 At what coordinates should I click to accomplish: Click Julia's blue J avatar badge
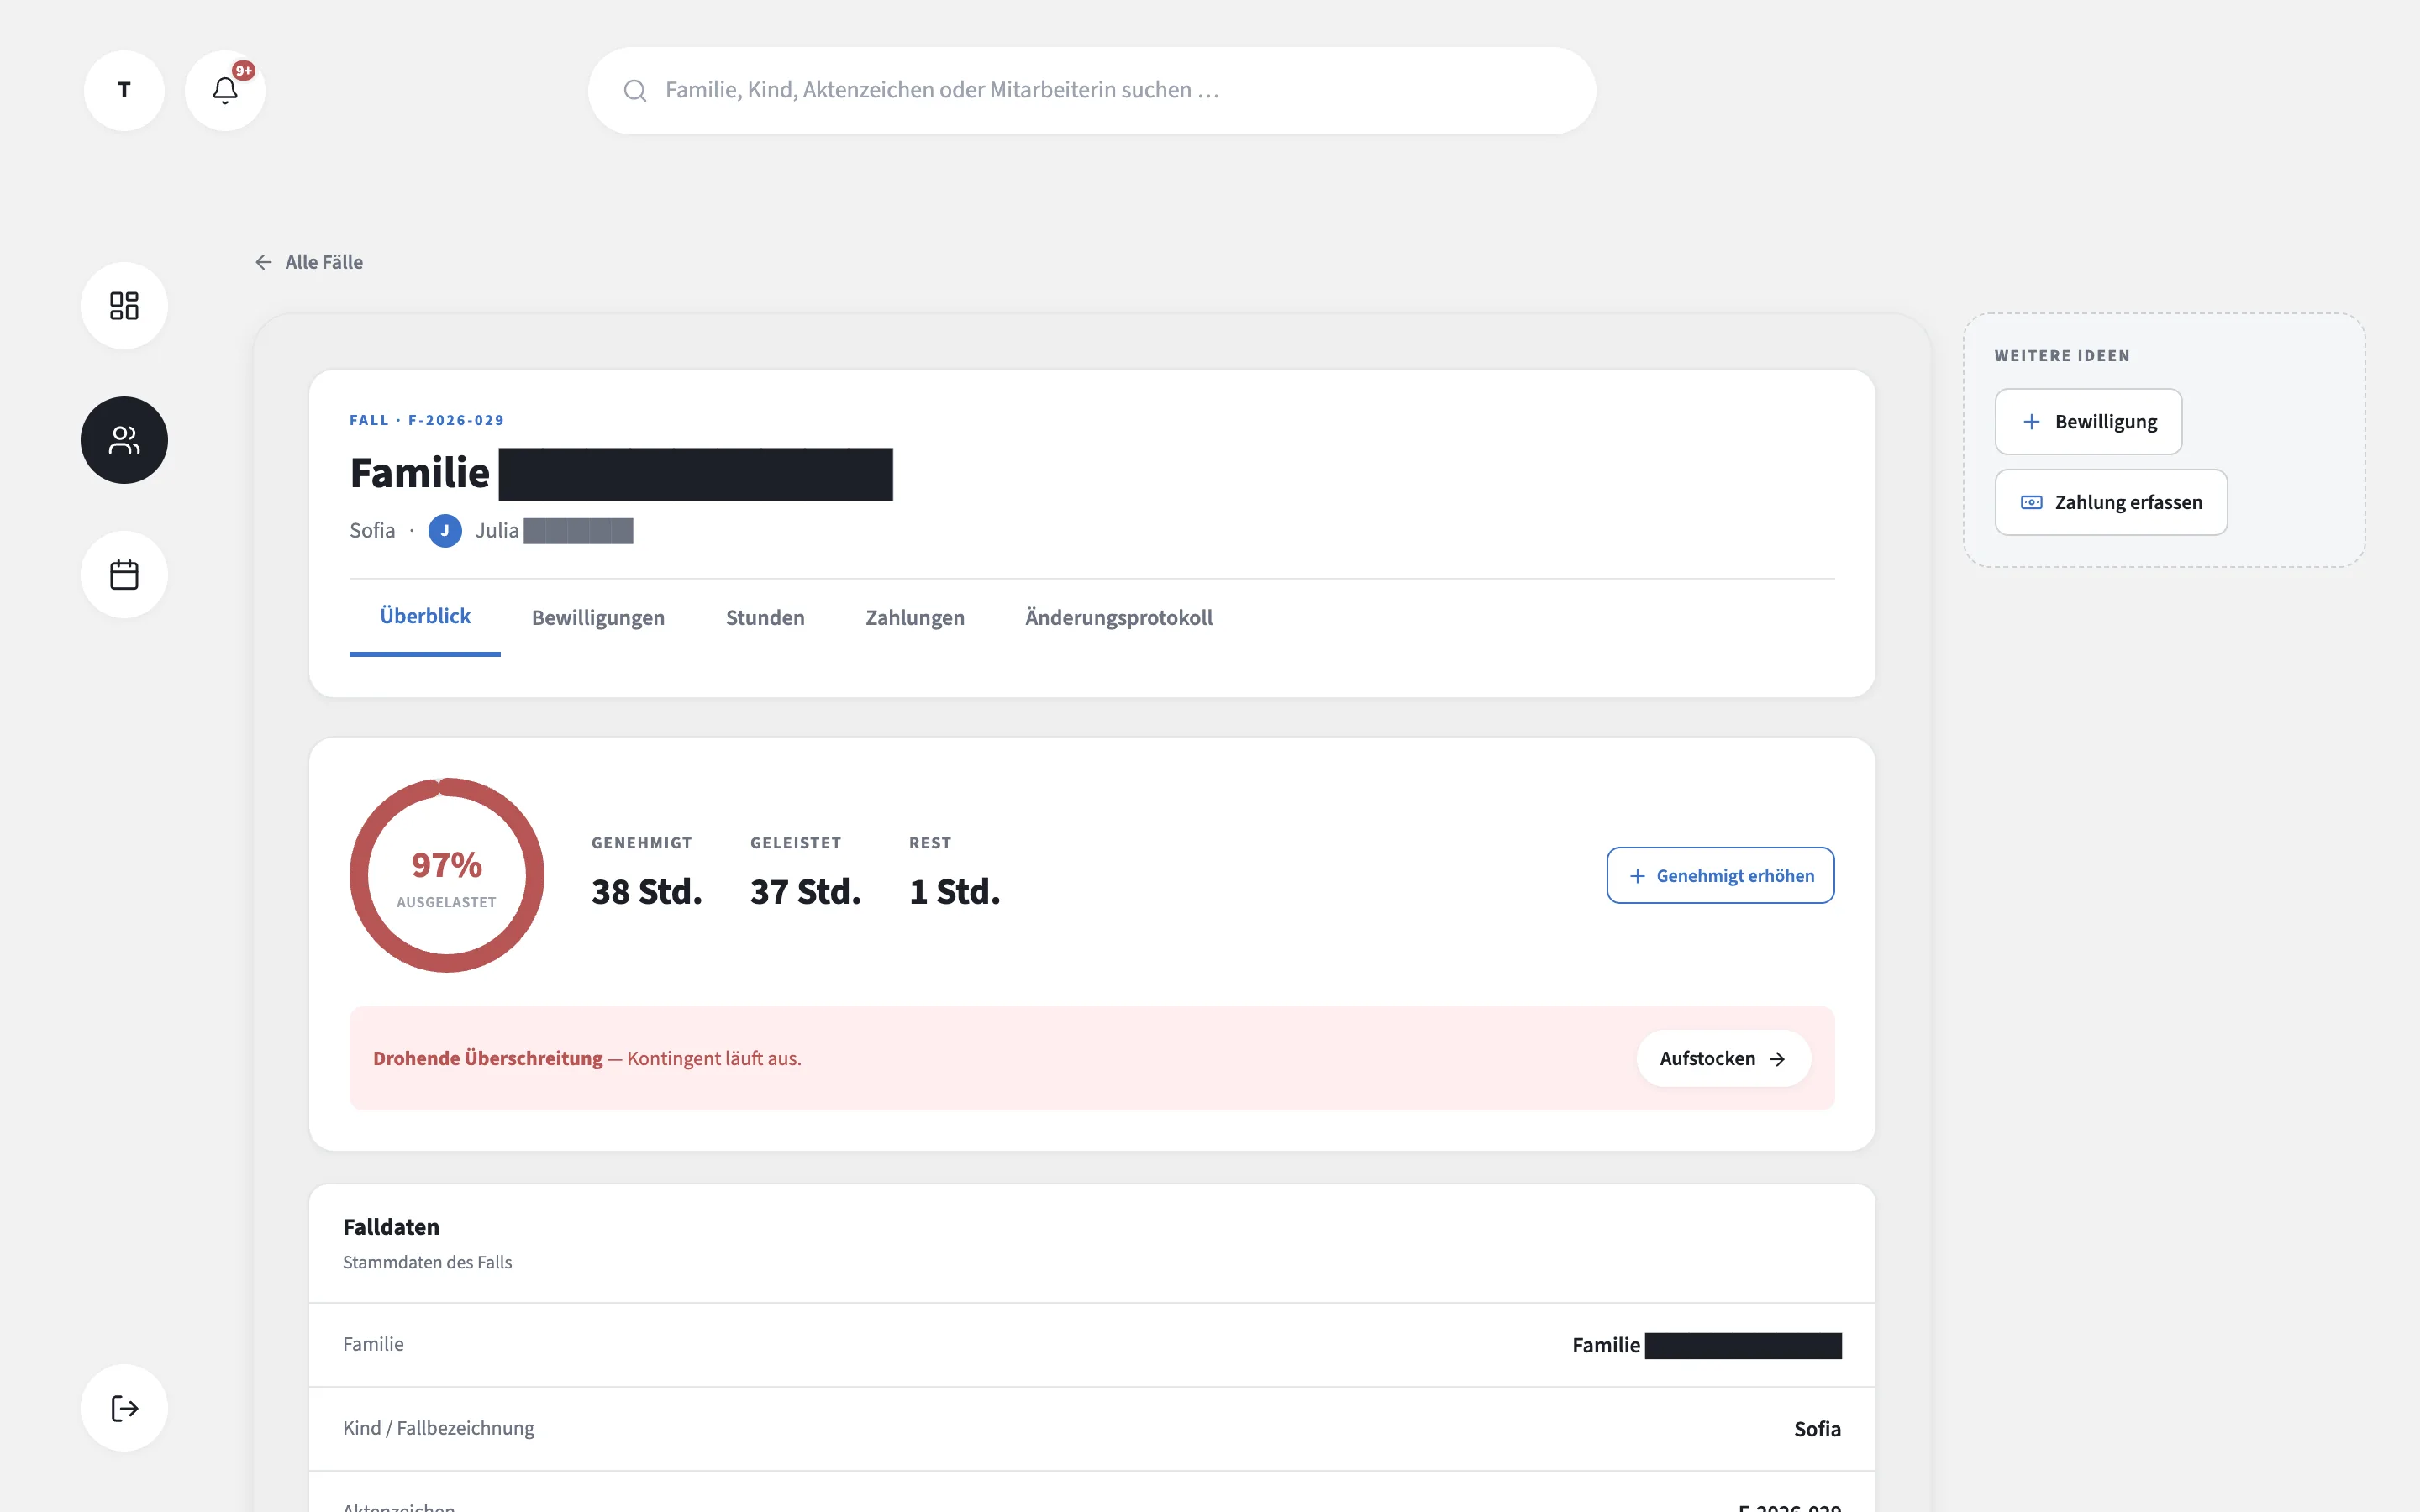point(445,531)
